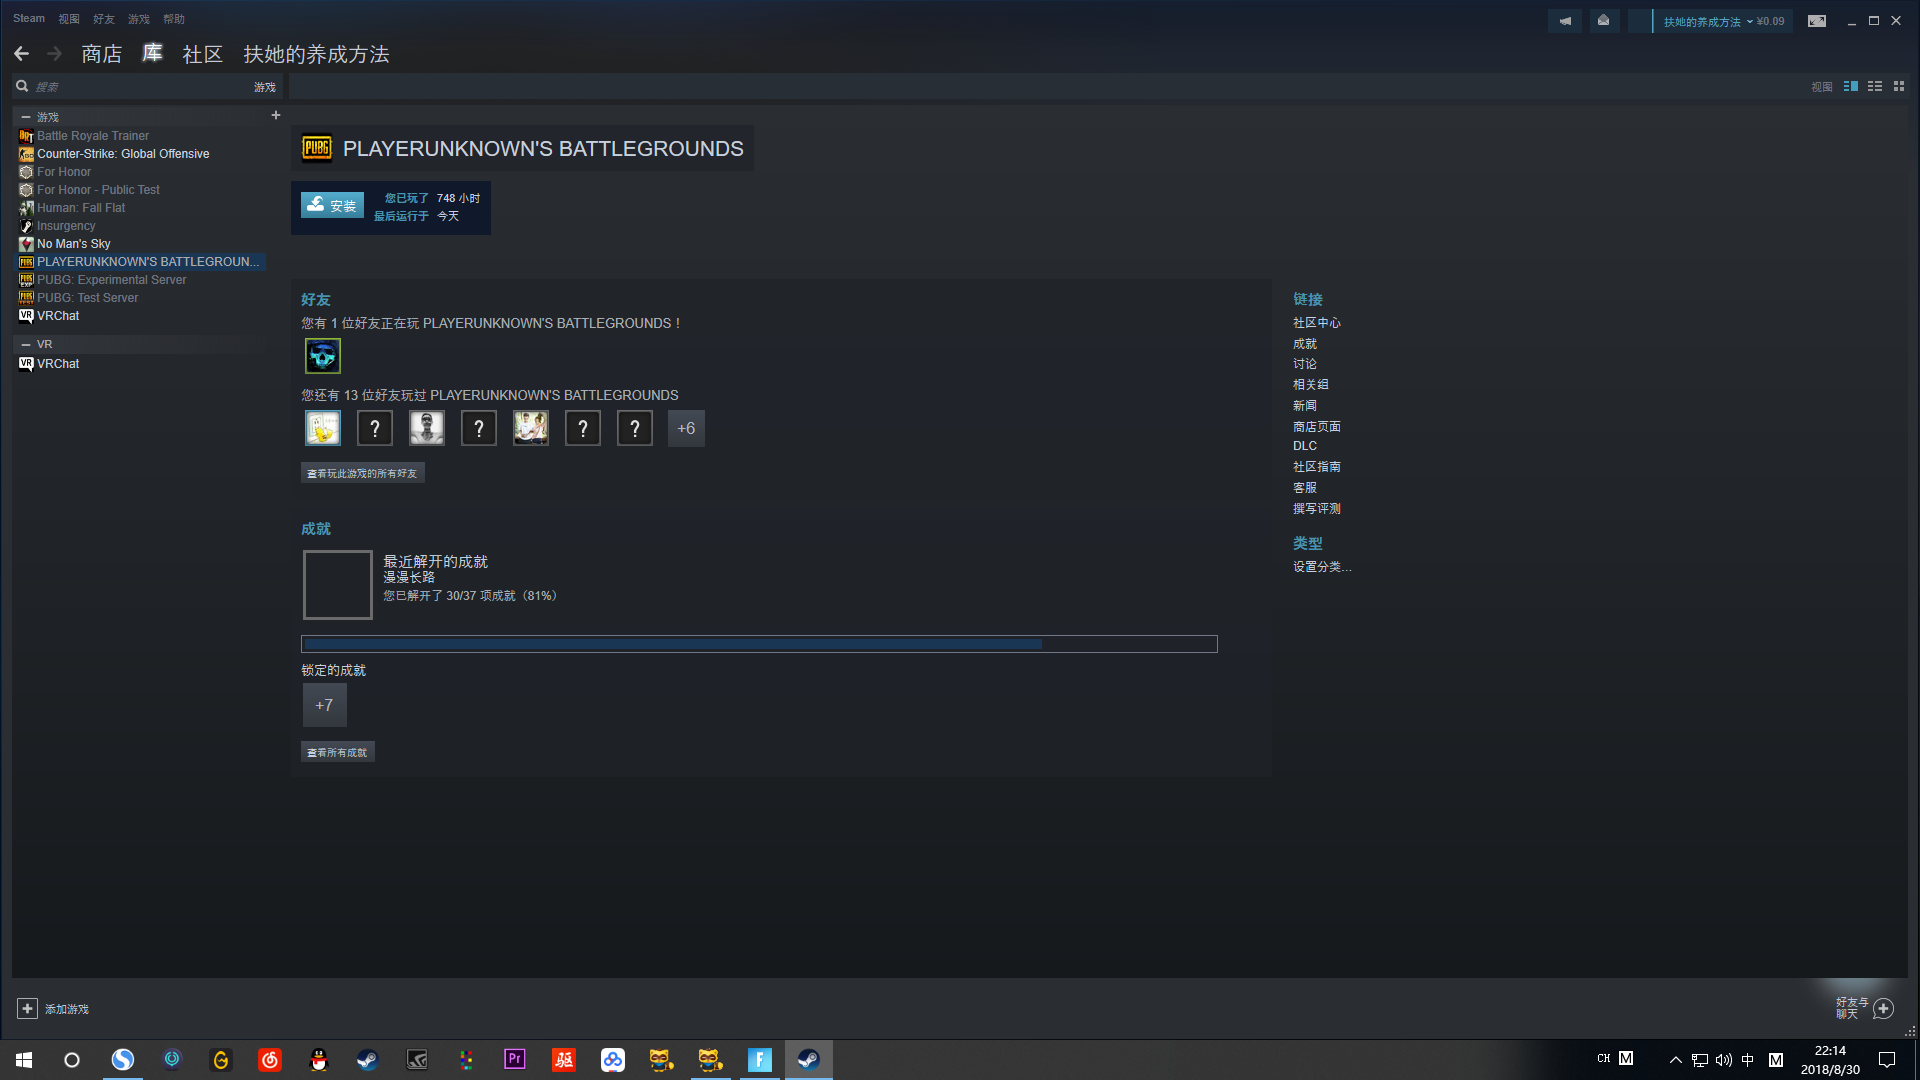Viewport: 1920px width, 1080px height.
Task: Switch to the 社区 tab
Action: [203, 54]
